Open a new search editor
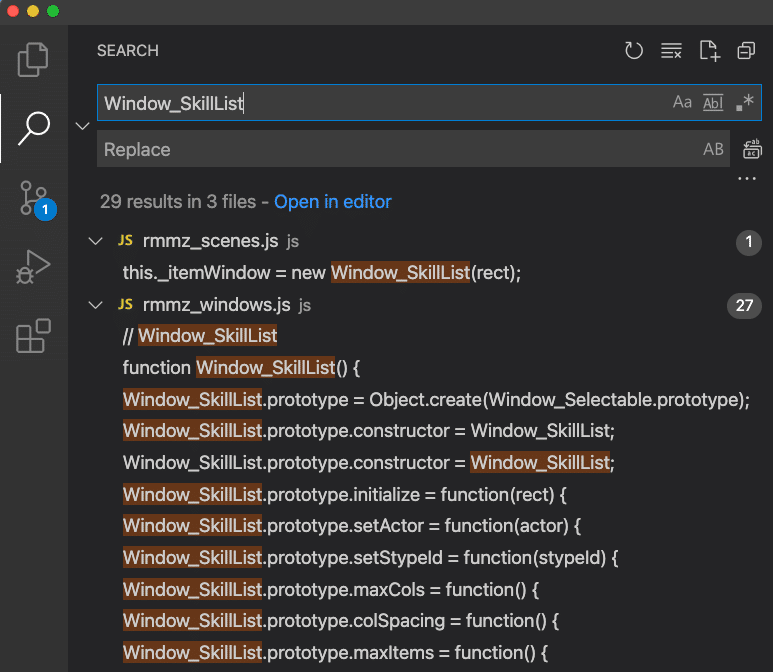 coord(709,50)
